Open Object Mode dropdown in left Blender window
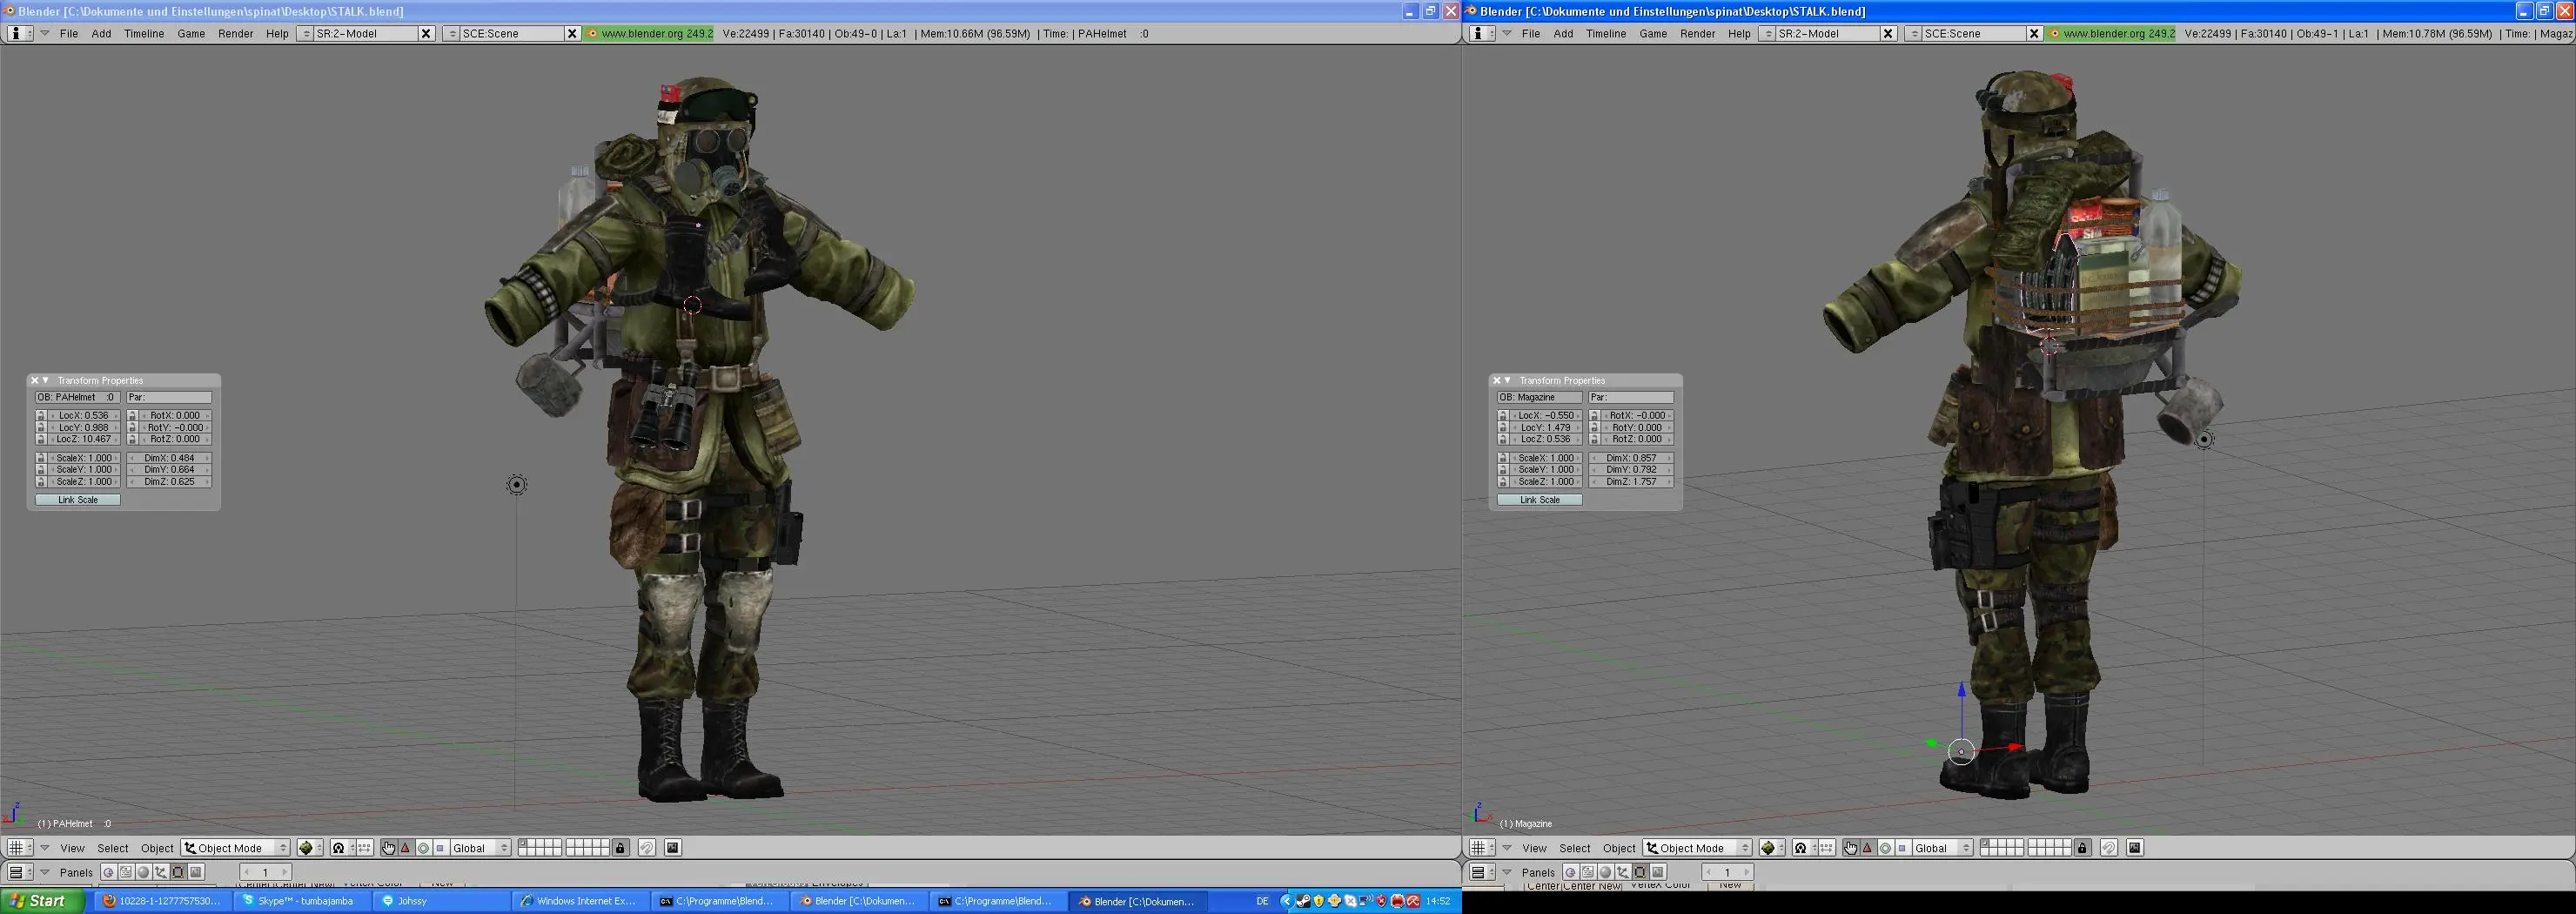2576x914 pixels. click(x=235, y=848)
